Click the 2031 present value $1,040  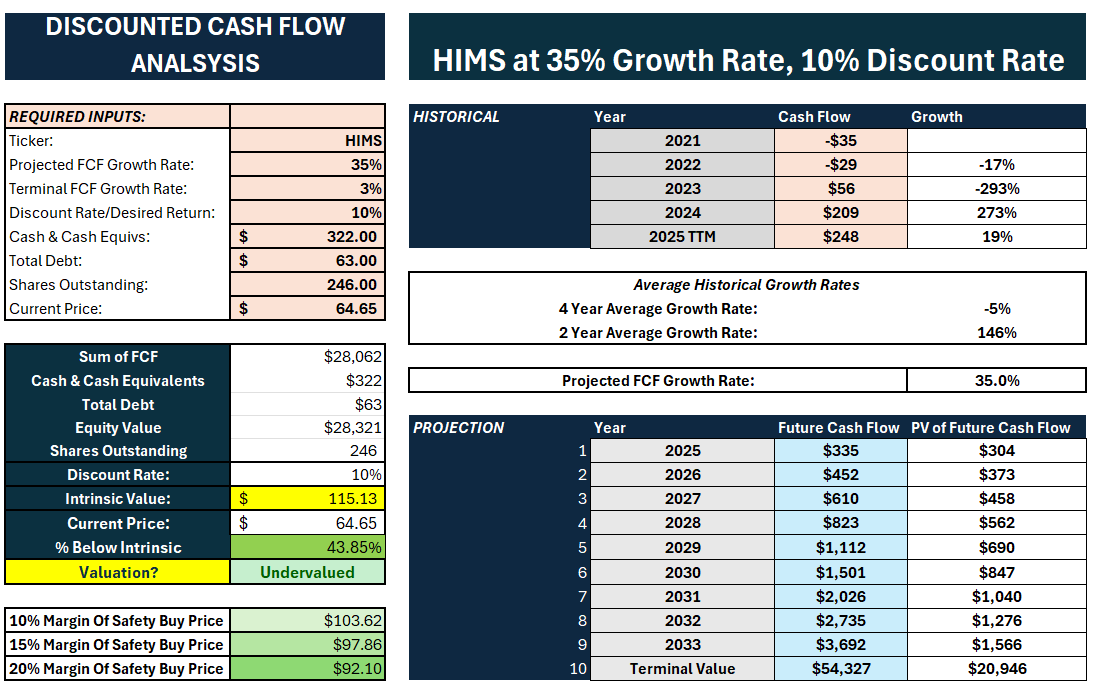[997, 597]
